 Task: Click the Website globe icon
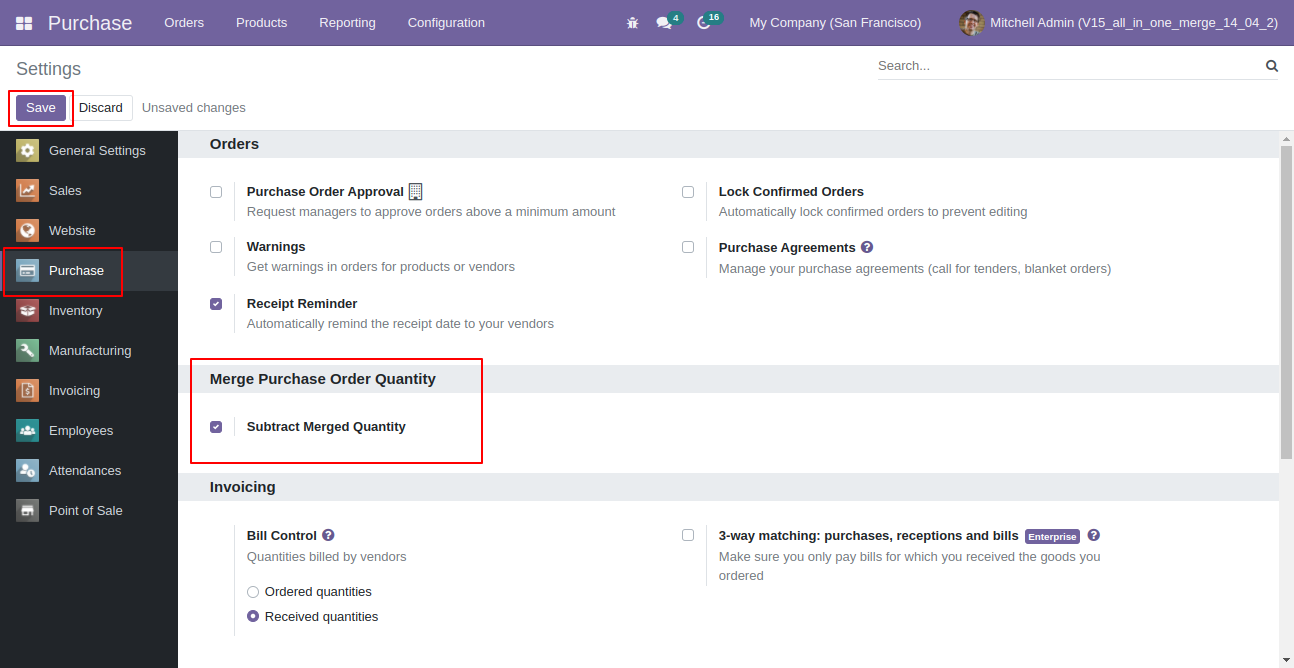coord(27,231)
